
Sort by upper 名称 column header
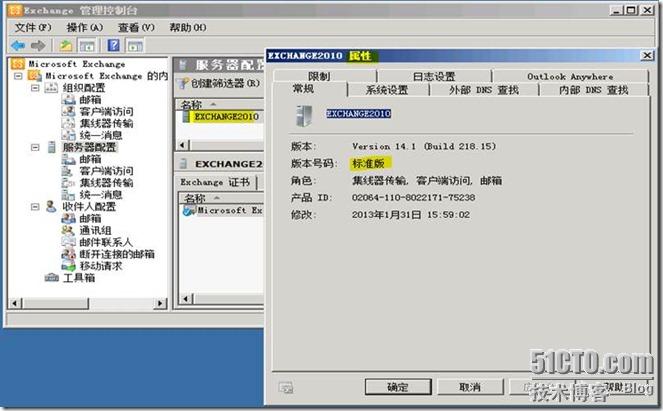point(220,104)
